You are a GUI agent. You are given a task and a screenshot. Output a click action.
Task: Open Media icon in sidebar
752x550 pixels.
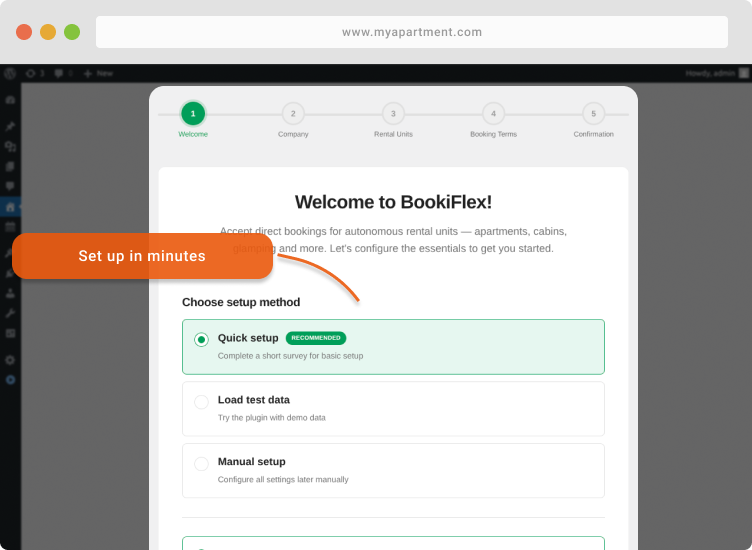[x=10, y=146]
